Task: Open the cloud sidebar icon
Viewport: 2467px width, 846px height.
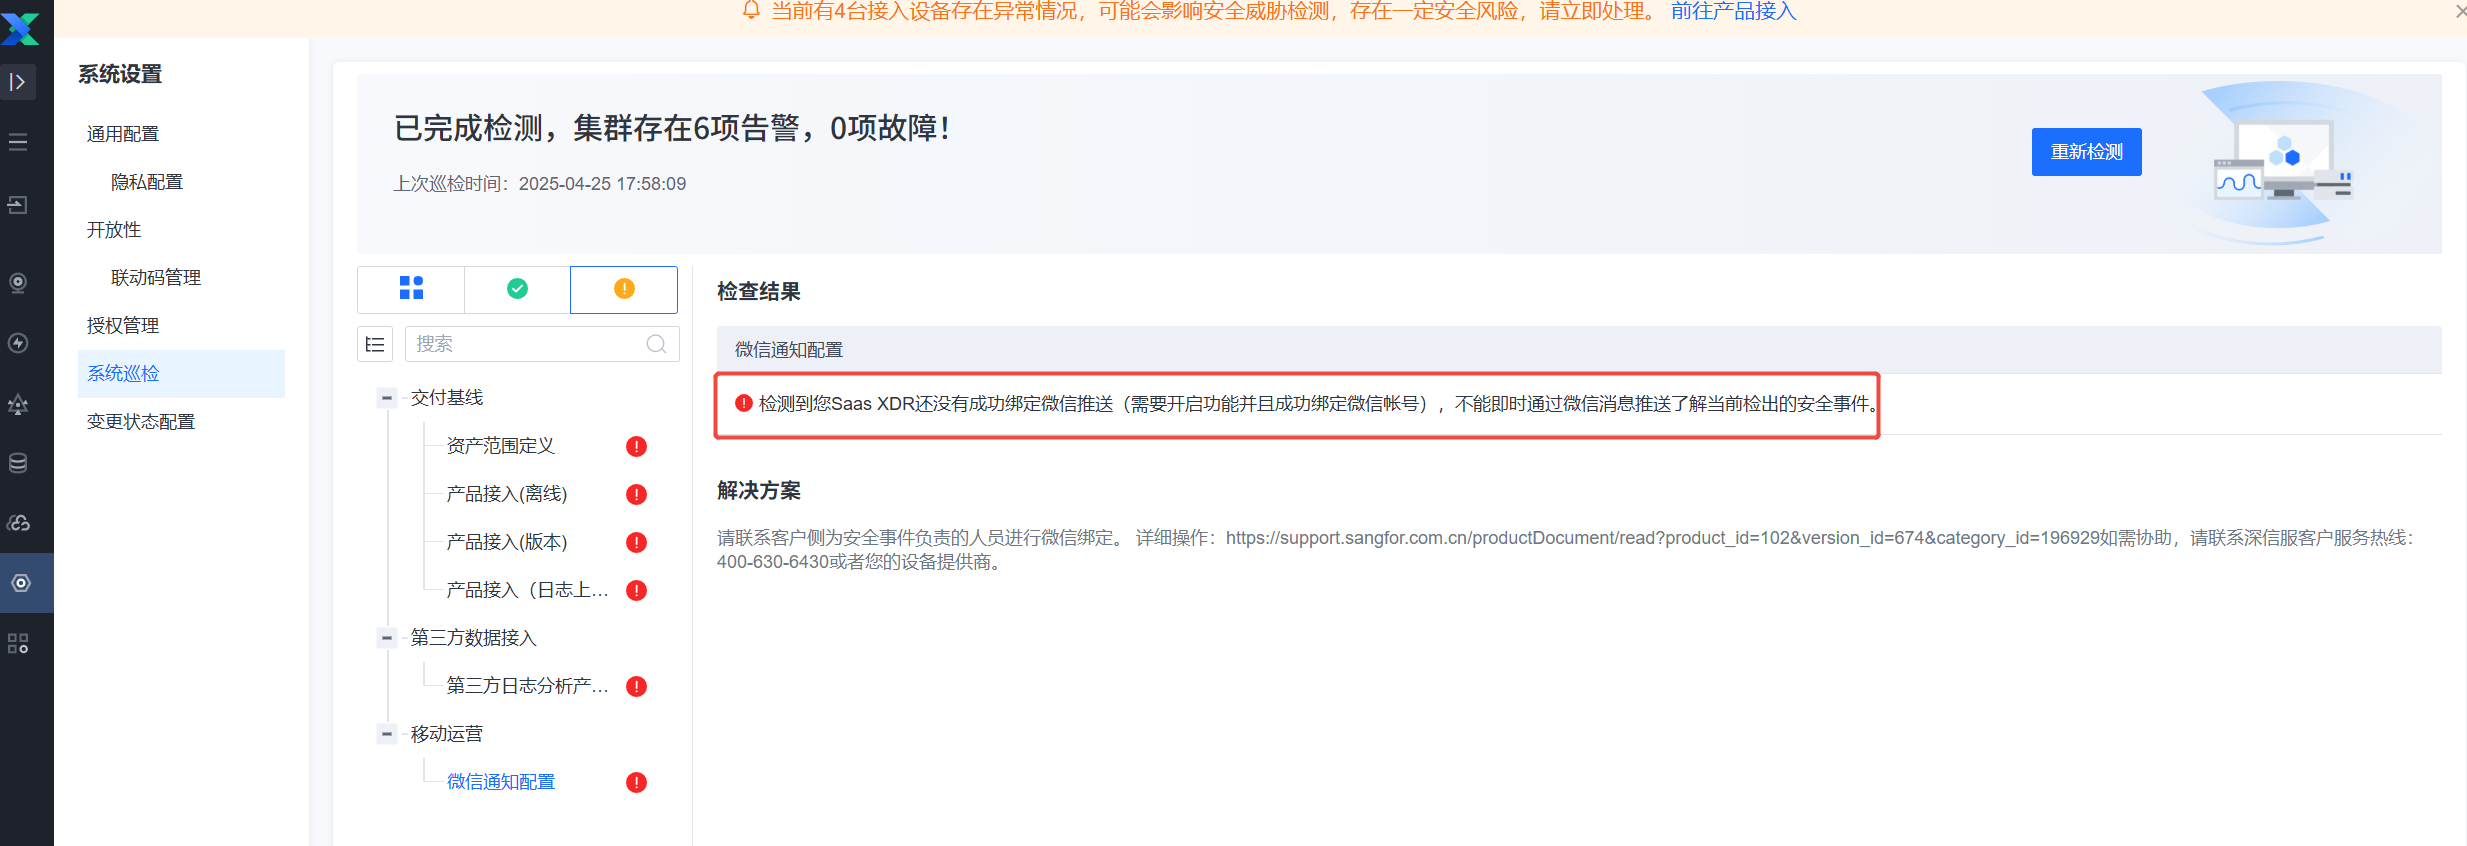Action: tap(18, 523)
